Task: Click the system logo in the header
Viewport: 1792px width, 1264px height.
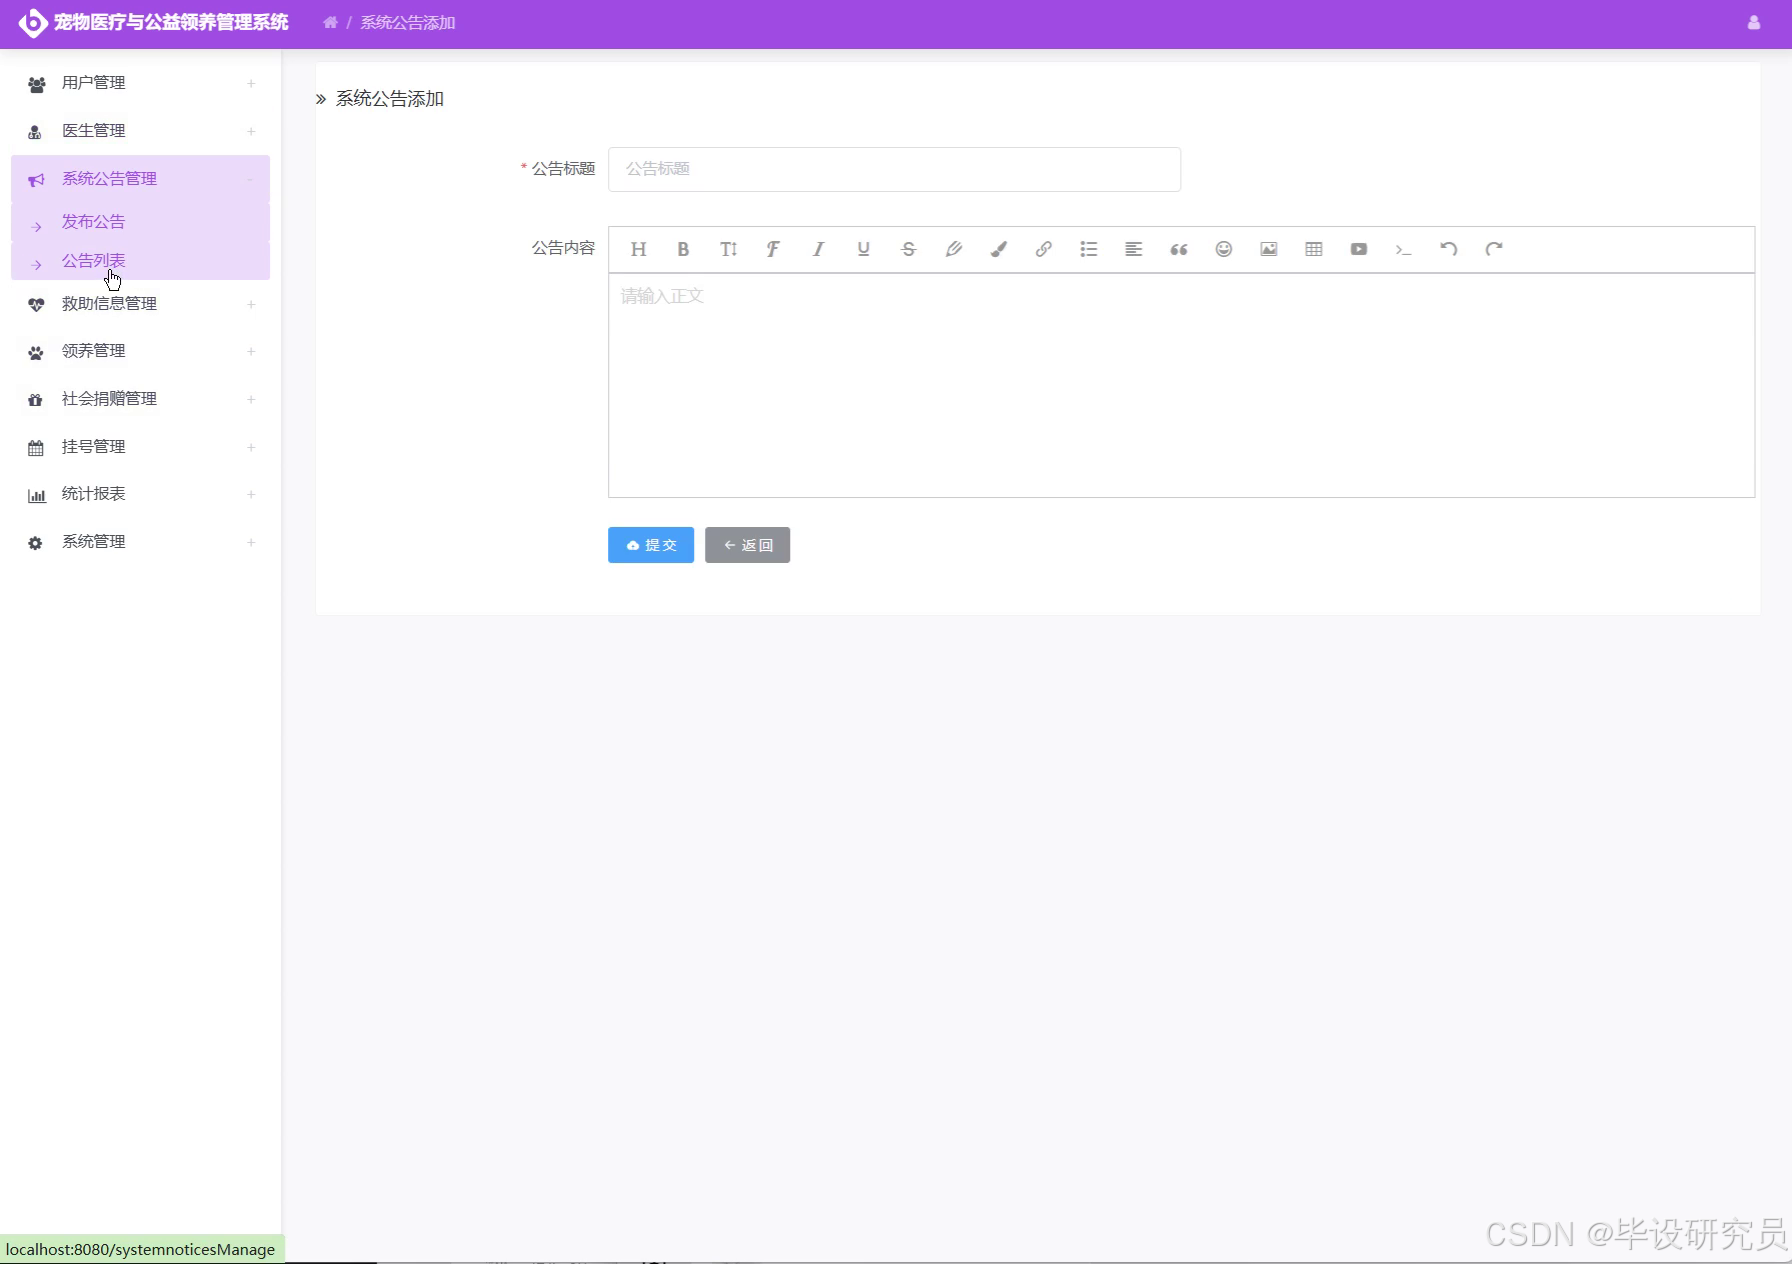Action: (32, 22)
